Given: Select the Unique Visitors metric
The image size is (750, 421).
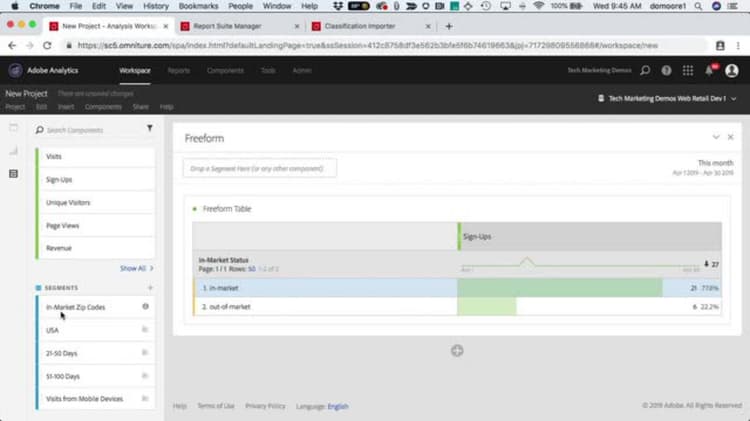Looking at the screenshot, I should [x=96, y=202].
